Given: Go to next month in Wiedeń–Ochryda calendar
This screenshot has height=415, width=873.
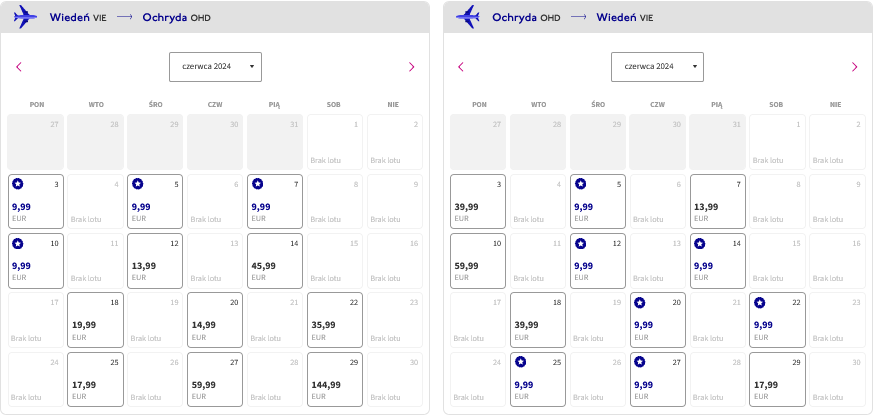Looking at the screenshot, I should point(411,67).
